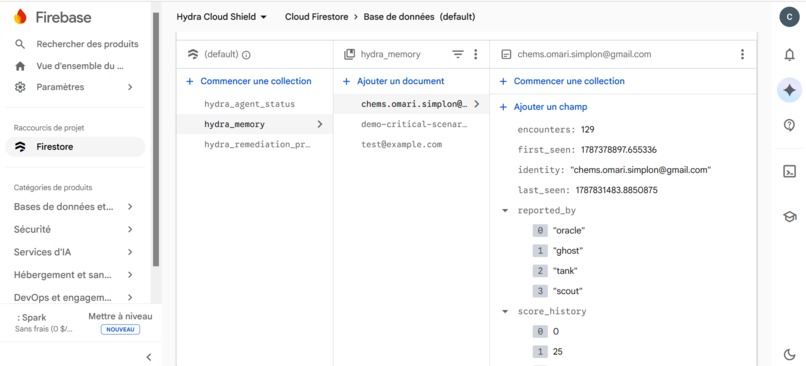
Task: Click Ajouter un document link
Action: tap(400, 81)
